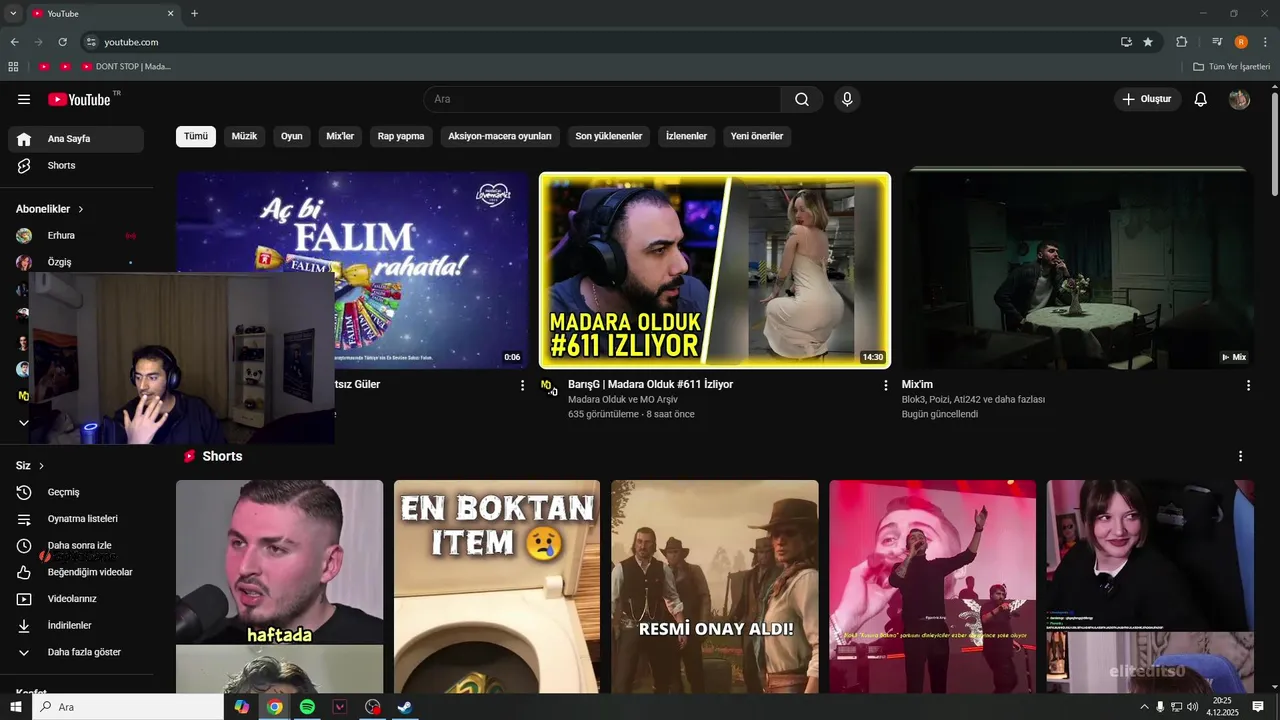Image resolution: width=1280 pixels, height=720 pixels.
Task: Focus the Ara search field
Action: [x=602, y=99]
